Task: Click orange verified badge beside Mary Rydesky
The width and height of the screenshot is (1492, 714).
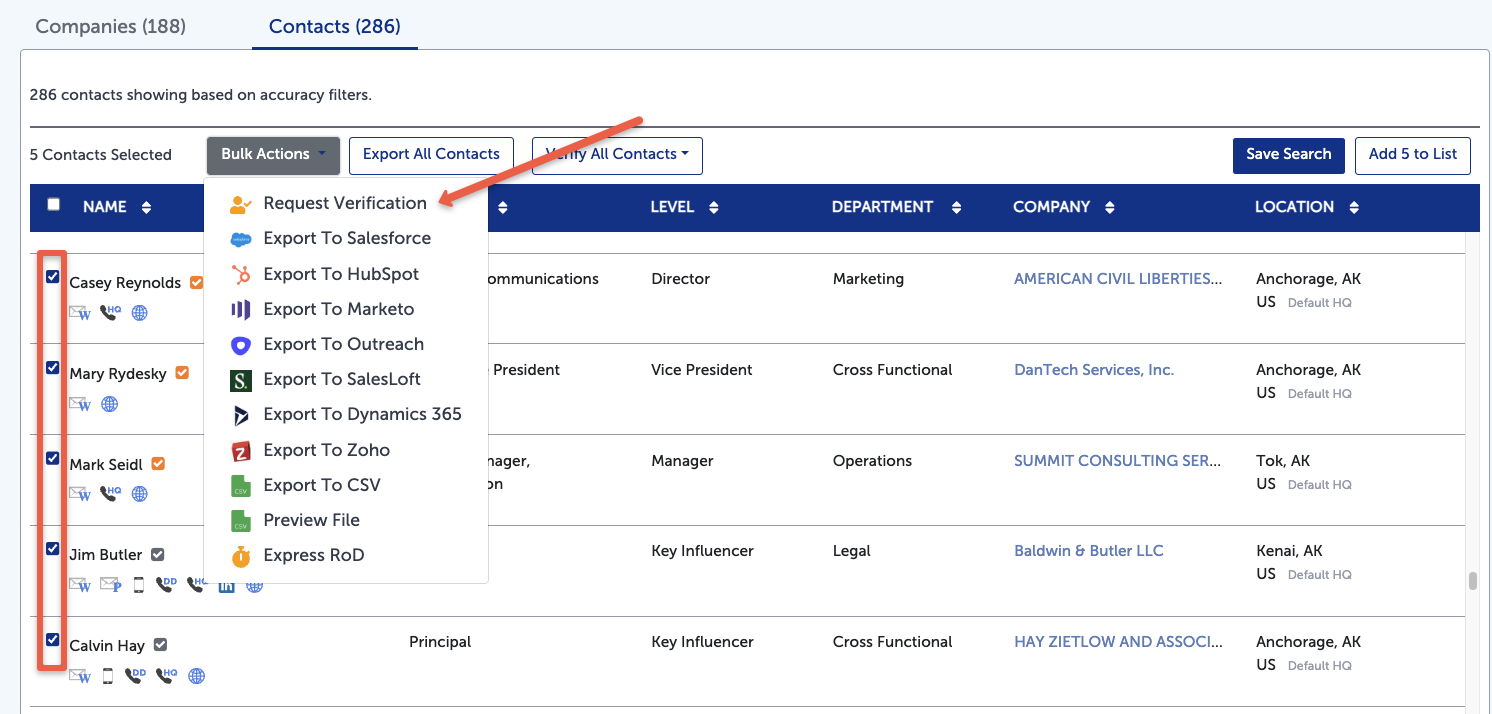Action: [182, 373]
